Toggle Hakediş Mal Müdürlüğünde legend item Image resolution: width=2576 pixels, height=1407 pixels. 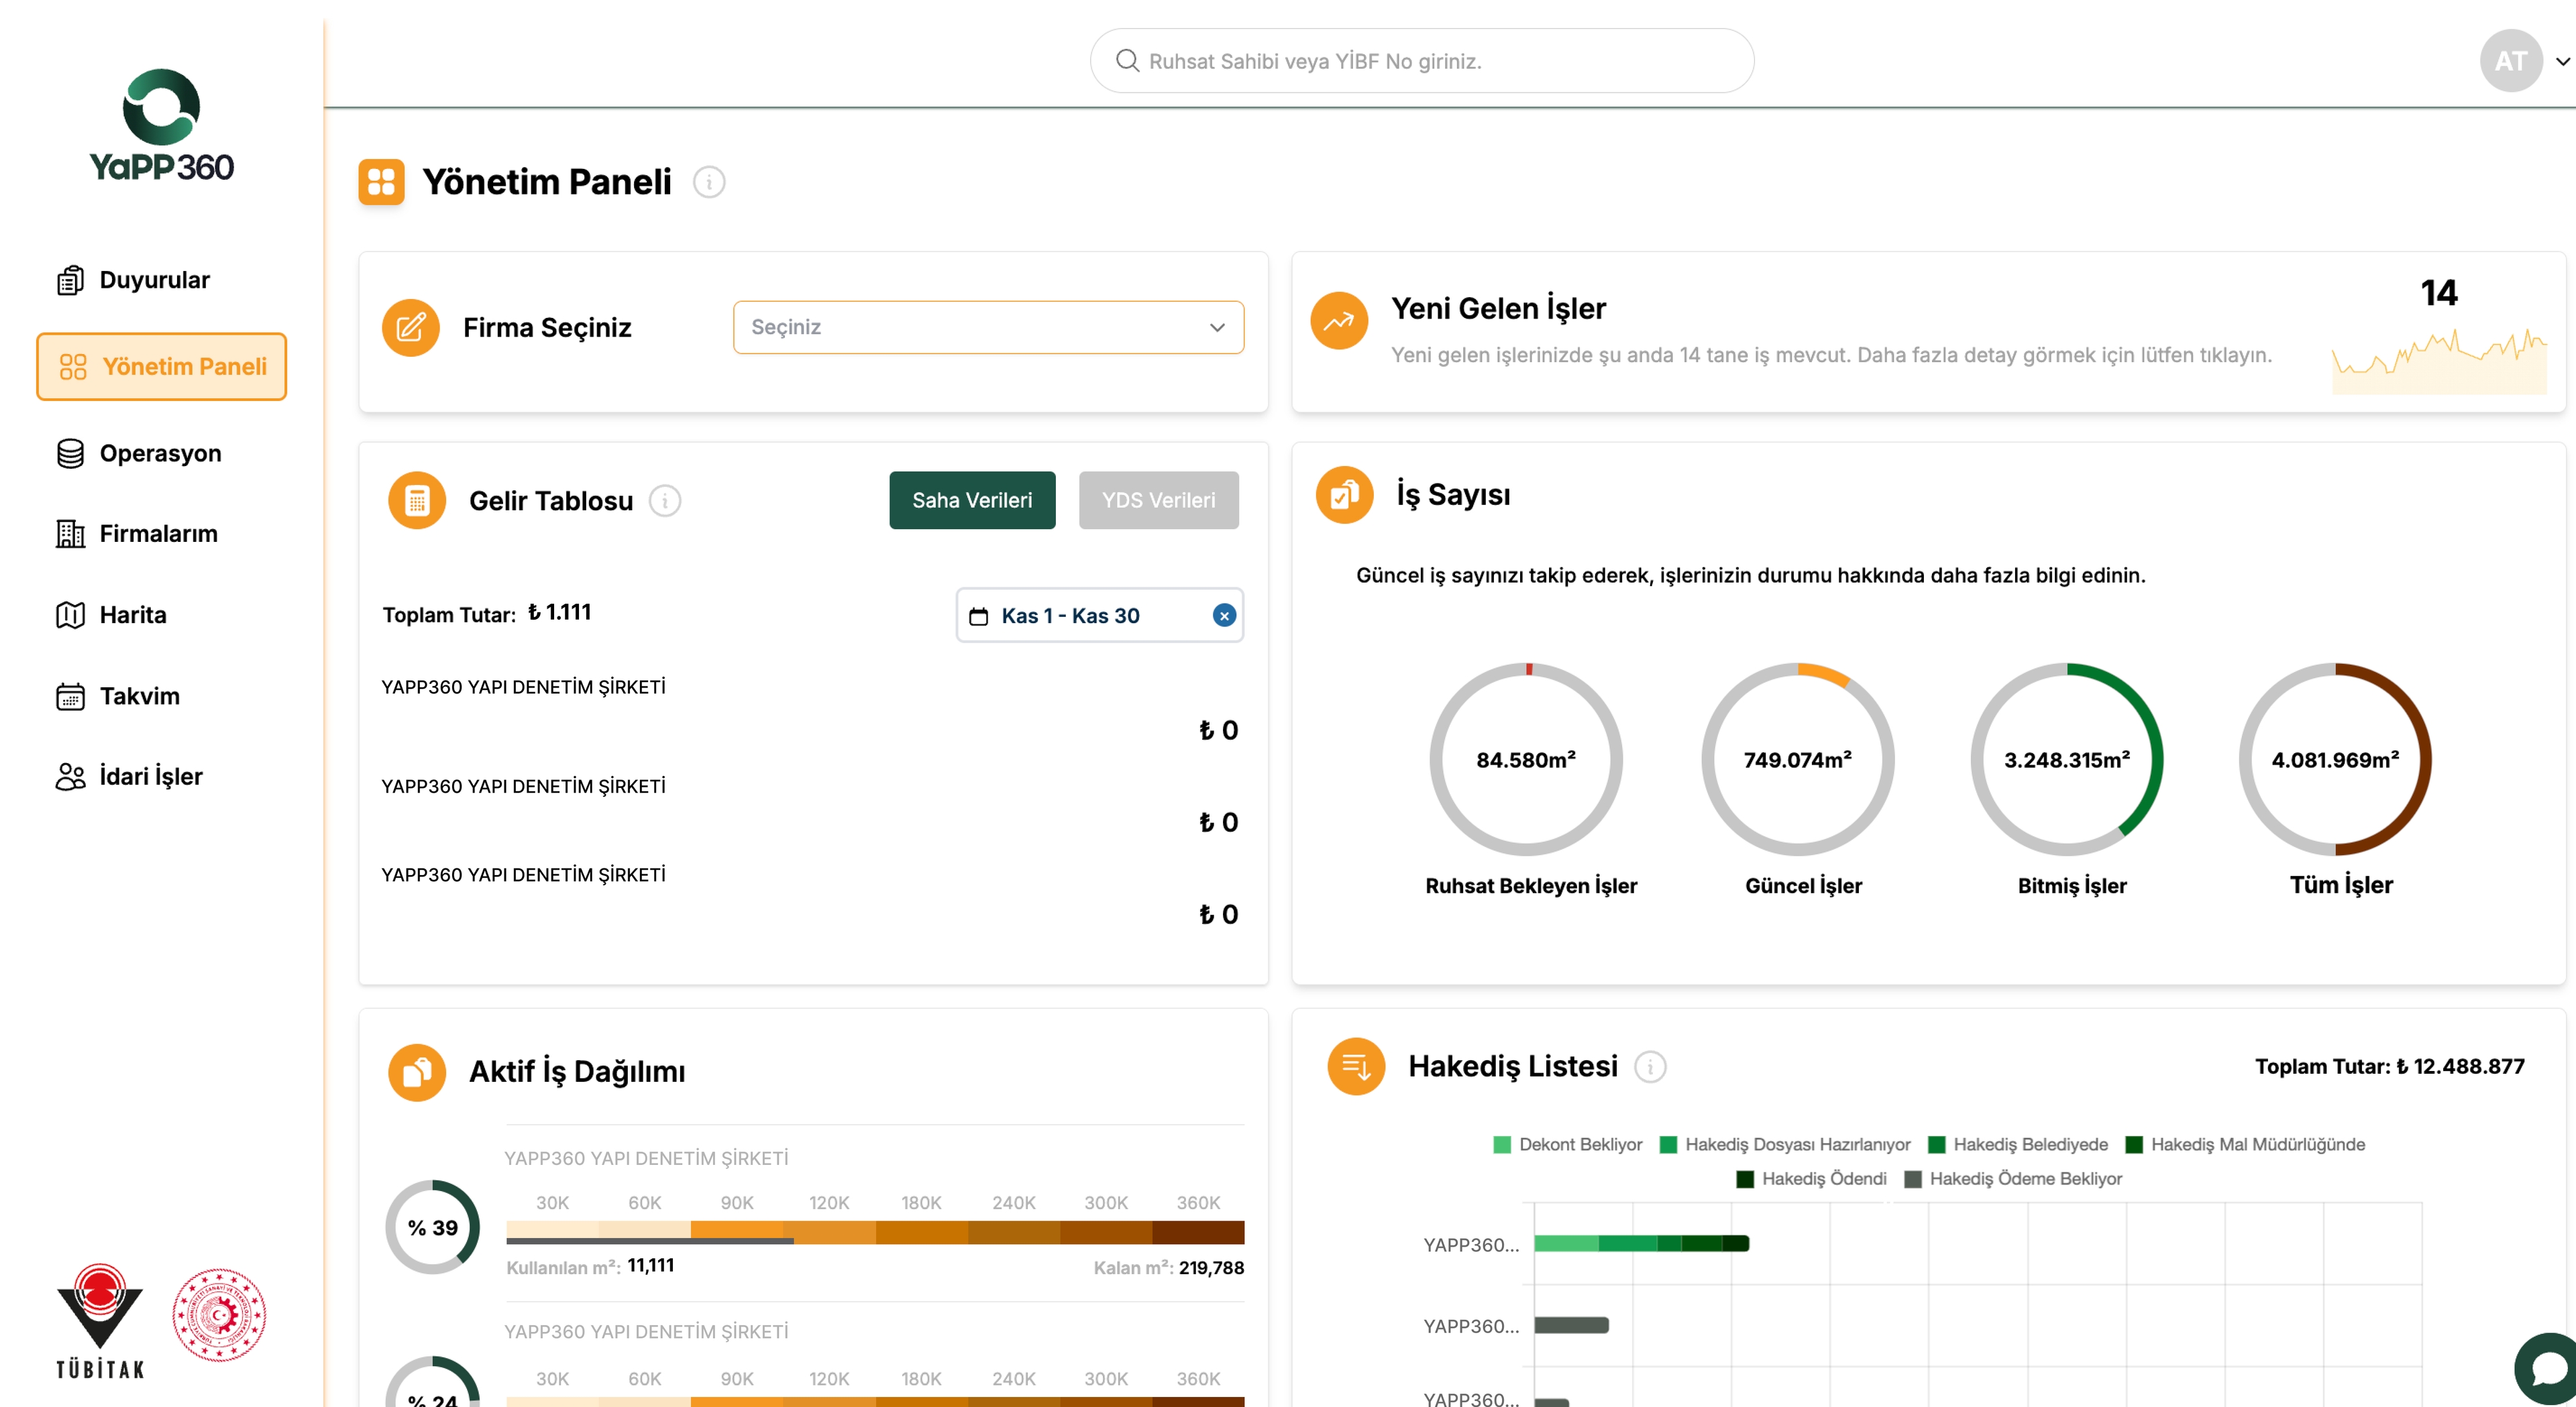tap(2245, 1144)
